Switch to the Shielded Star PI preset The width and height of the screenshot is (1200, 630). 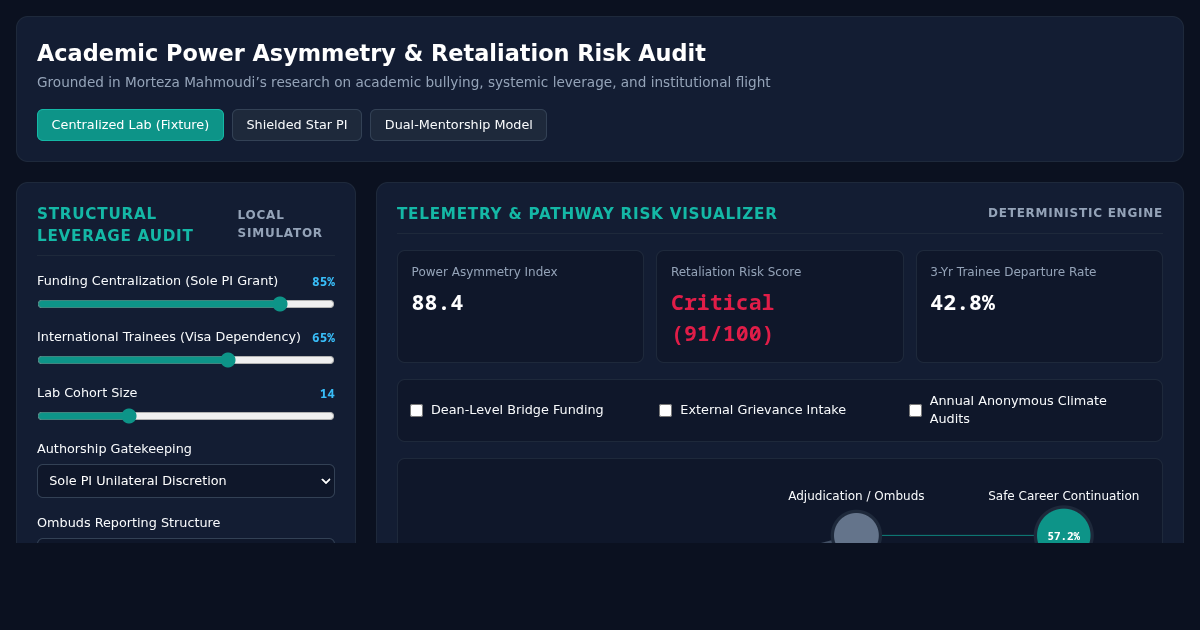pos(297,125)
